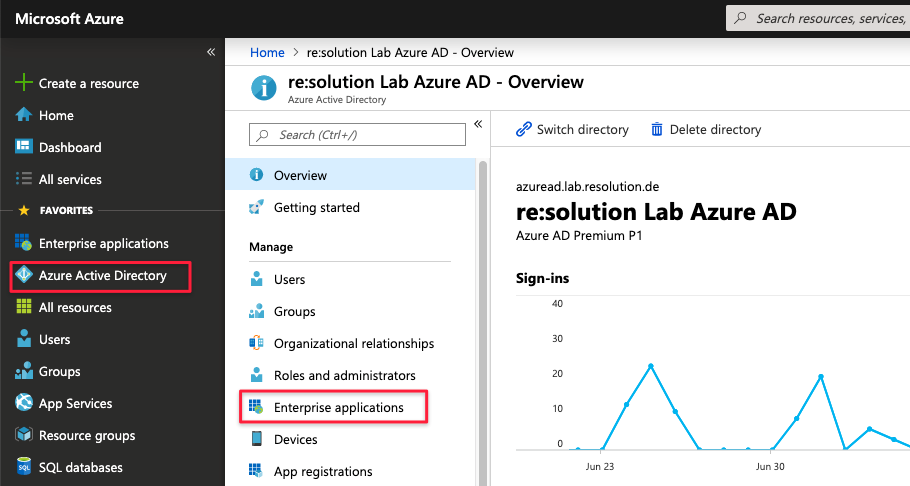910x486 pixels.
Task: Click the All resources grid icon
Action: pyautogui.click(x=24, y=307)
